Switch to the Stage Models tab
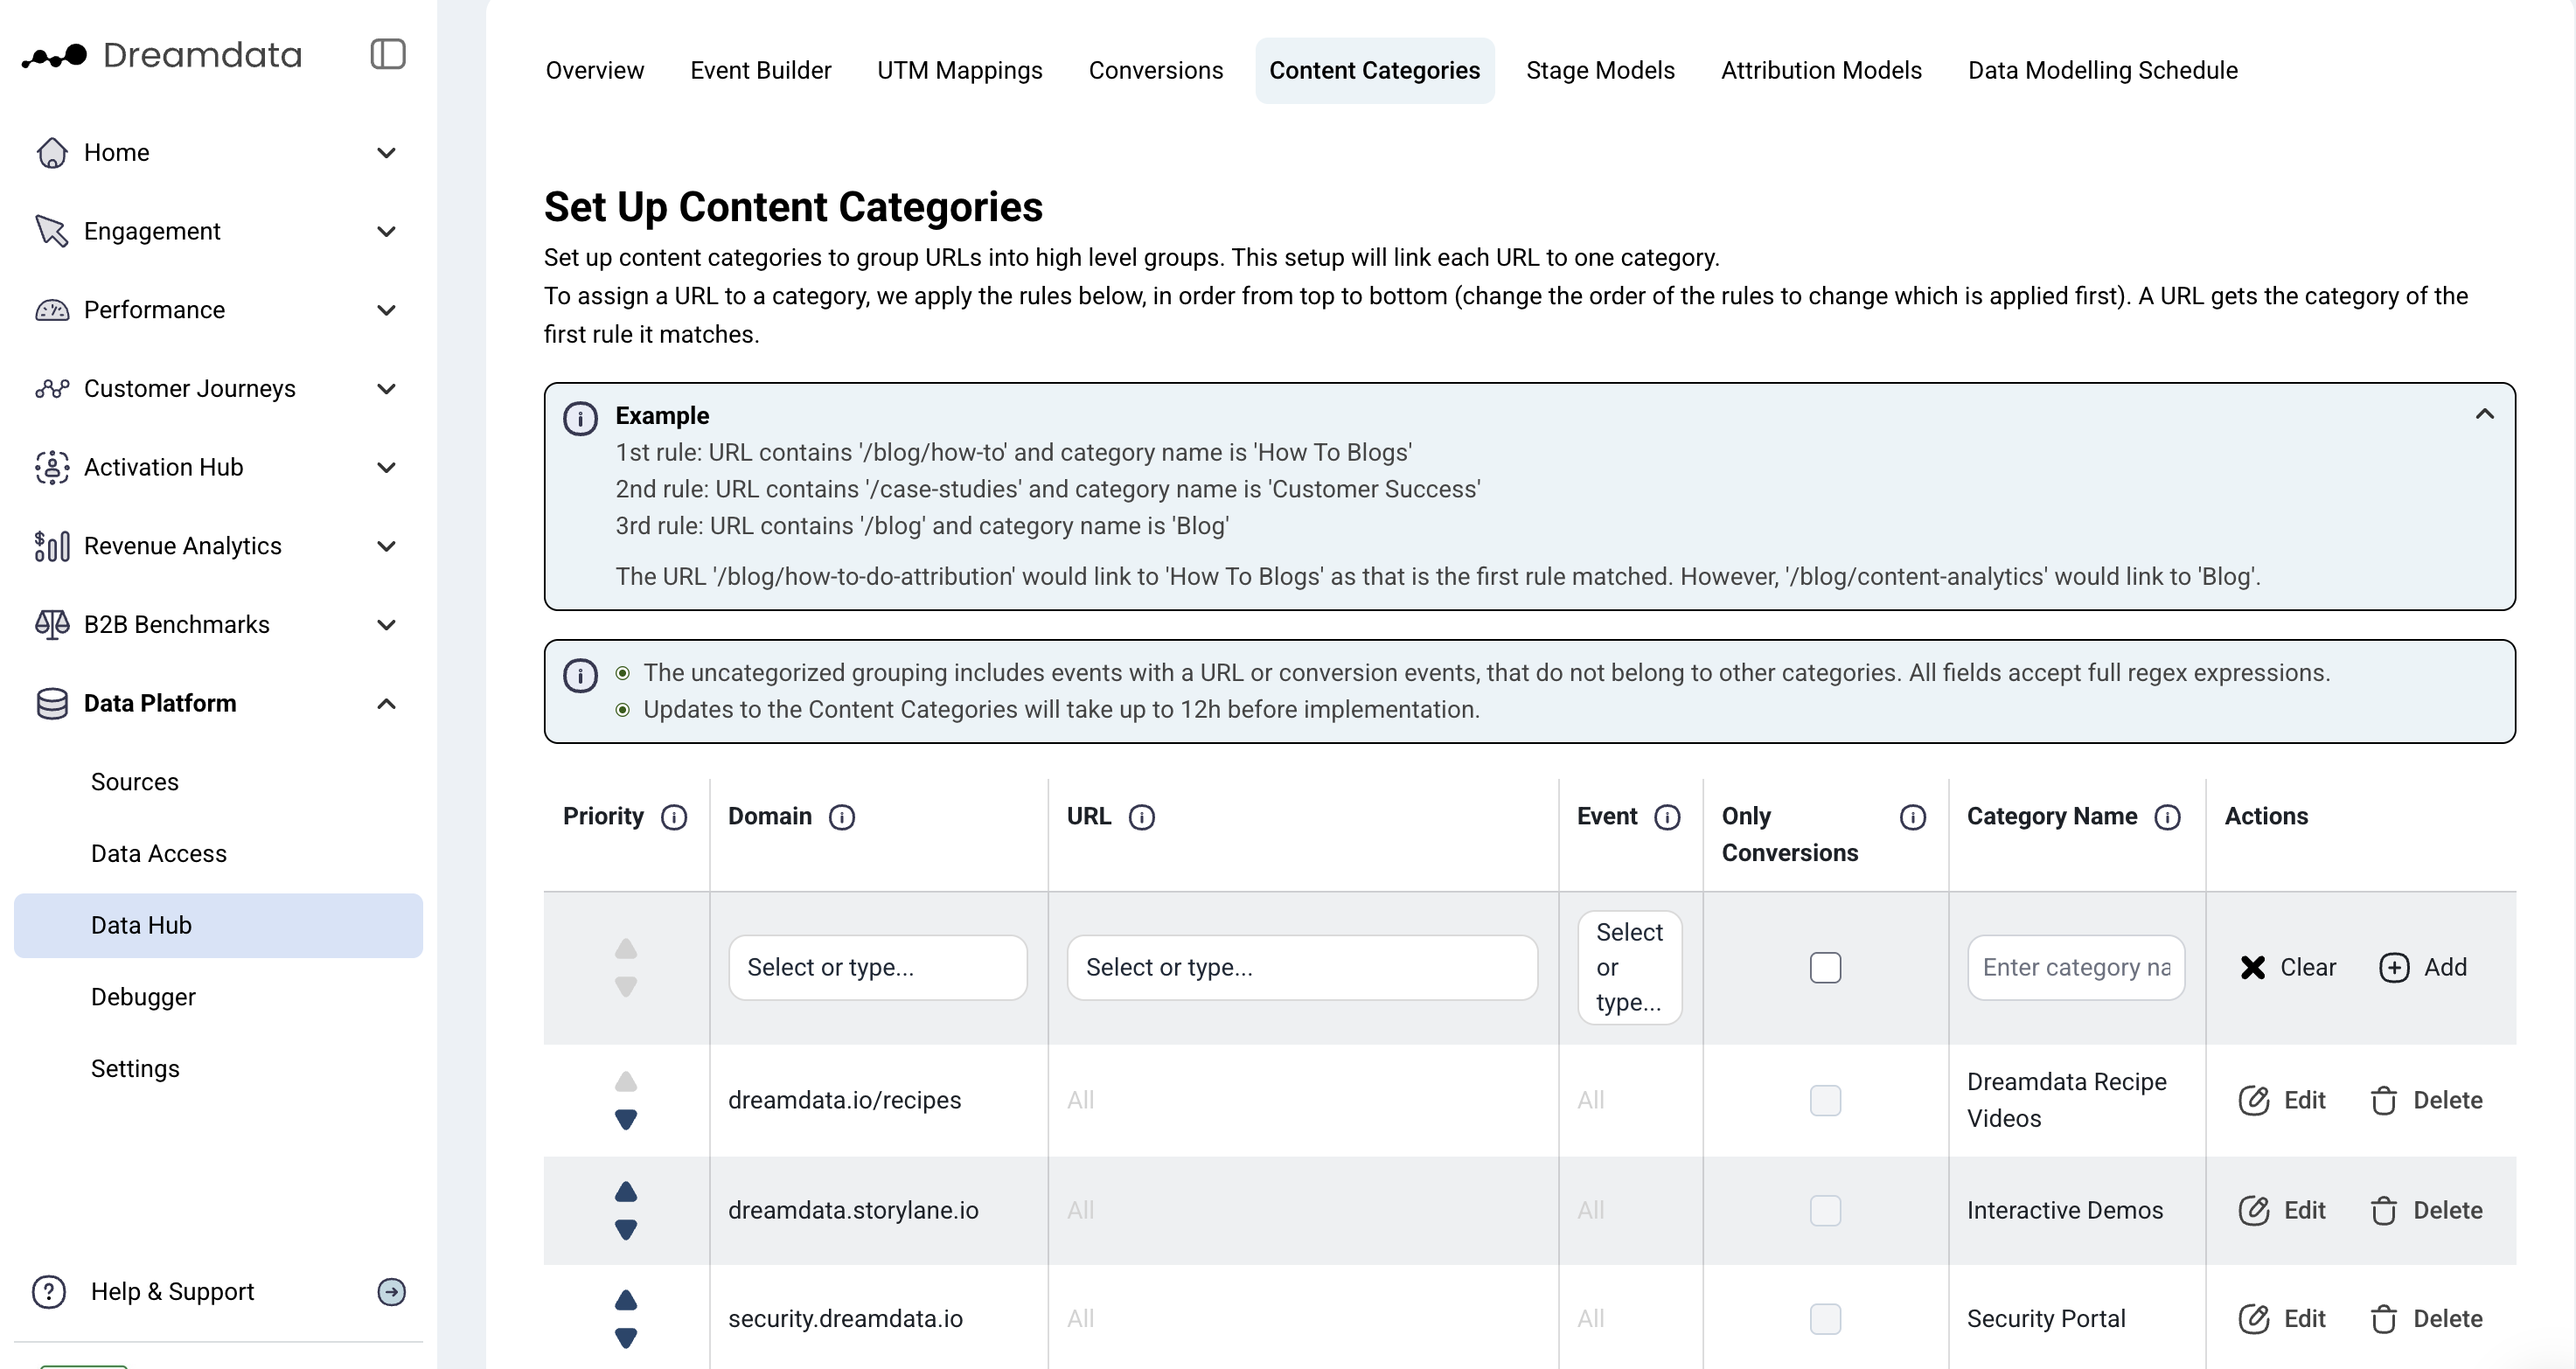The image size is (2576, 1369). click(1600, 70)
